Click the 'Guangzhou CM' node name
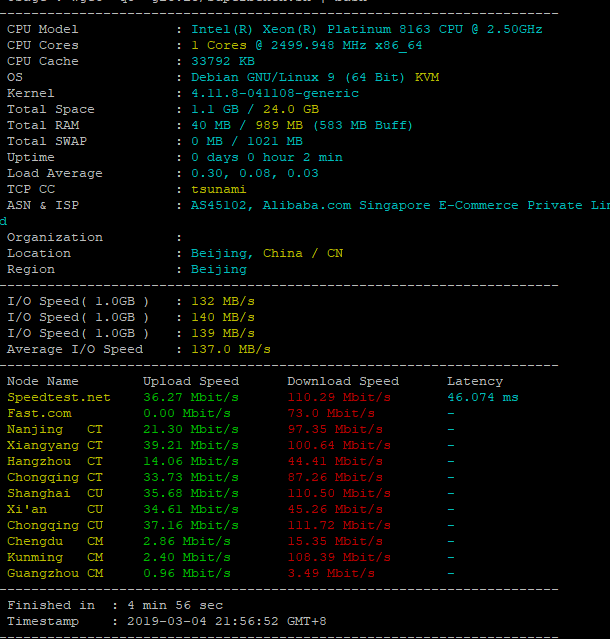610x639 pixels. click(x=55, y=573)
